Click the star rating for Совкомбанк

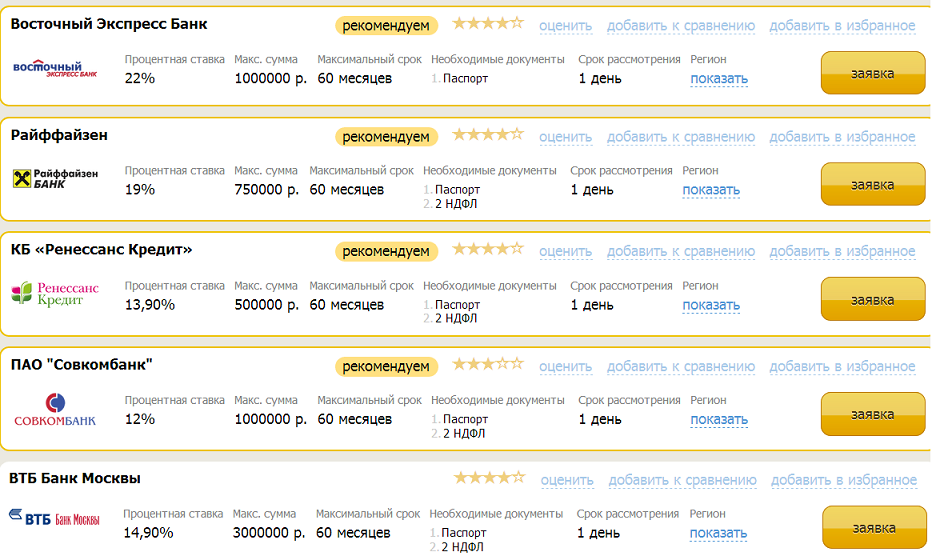pos(487,365)
